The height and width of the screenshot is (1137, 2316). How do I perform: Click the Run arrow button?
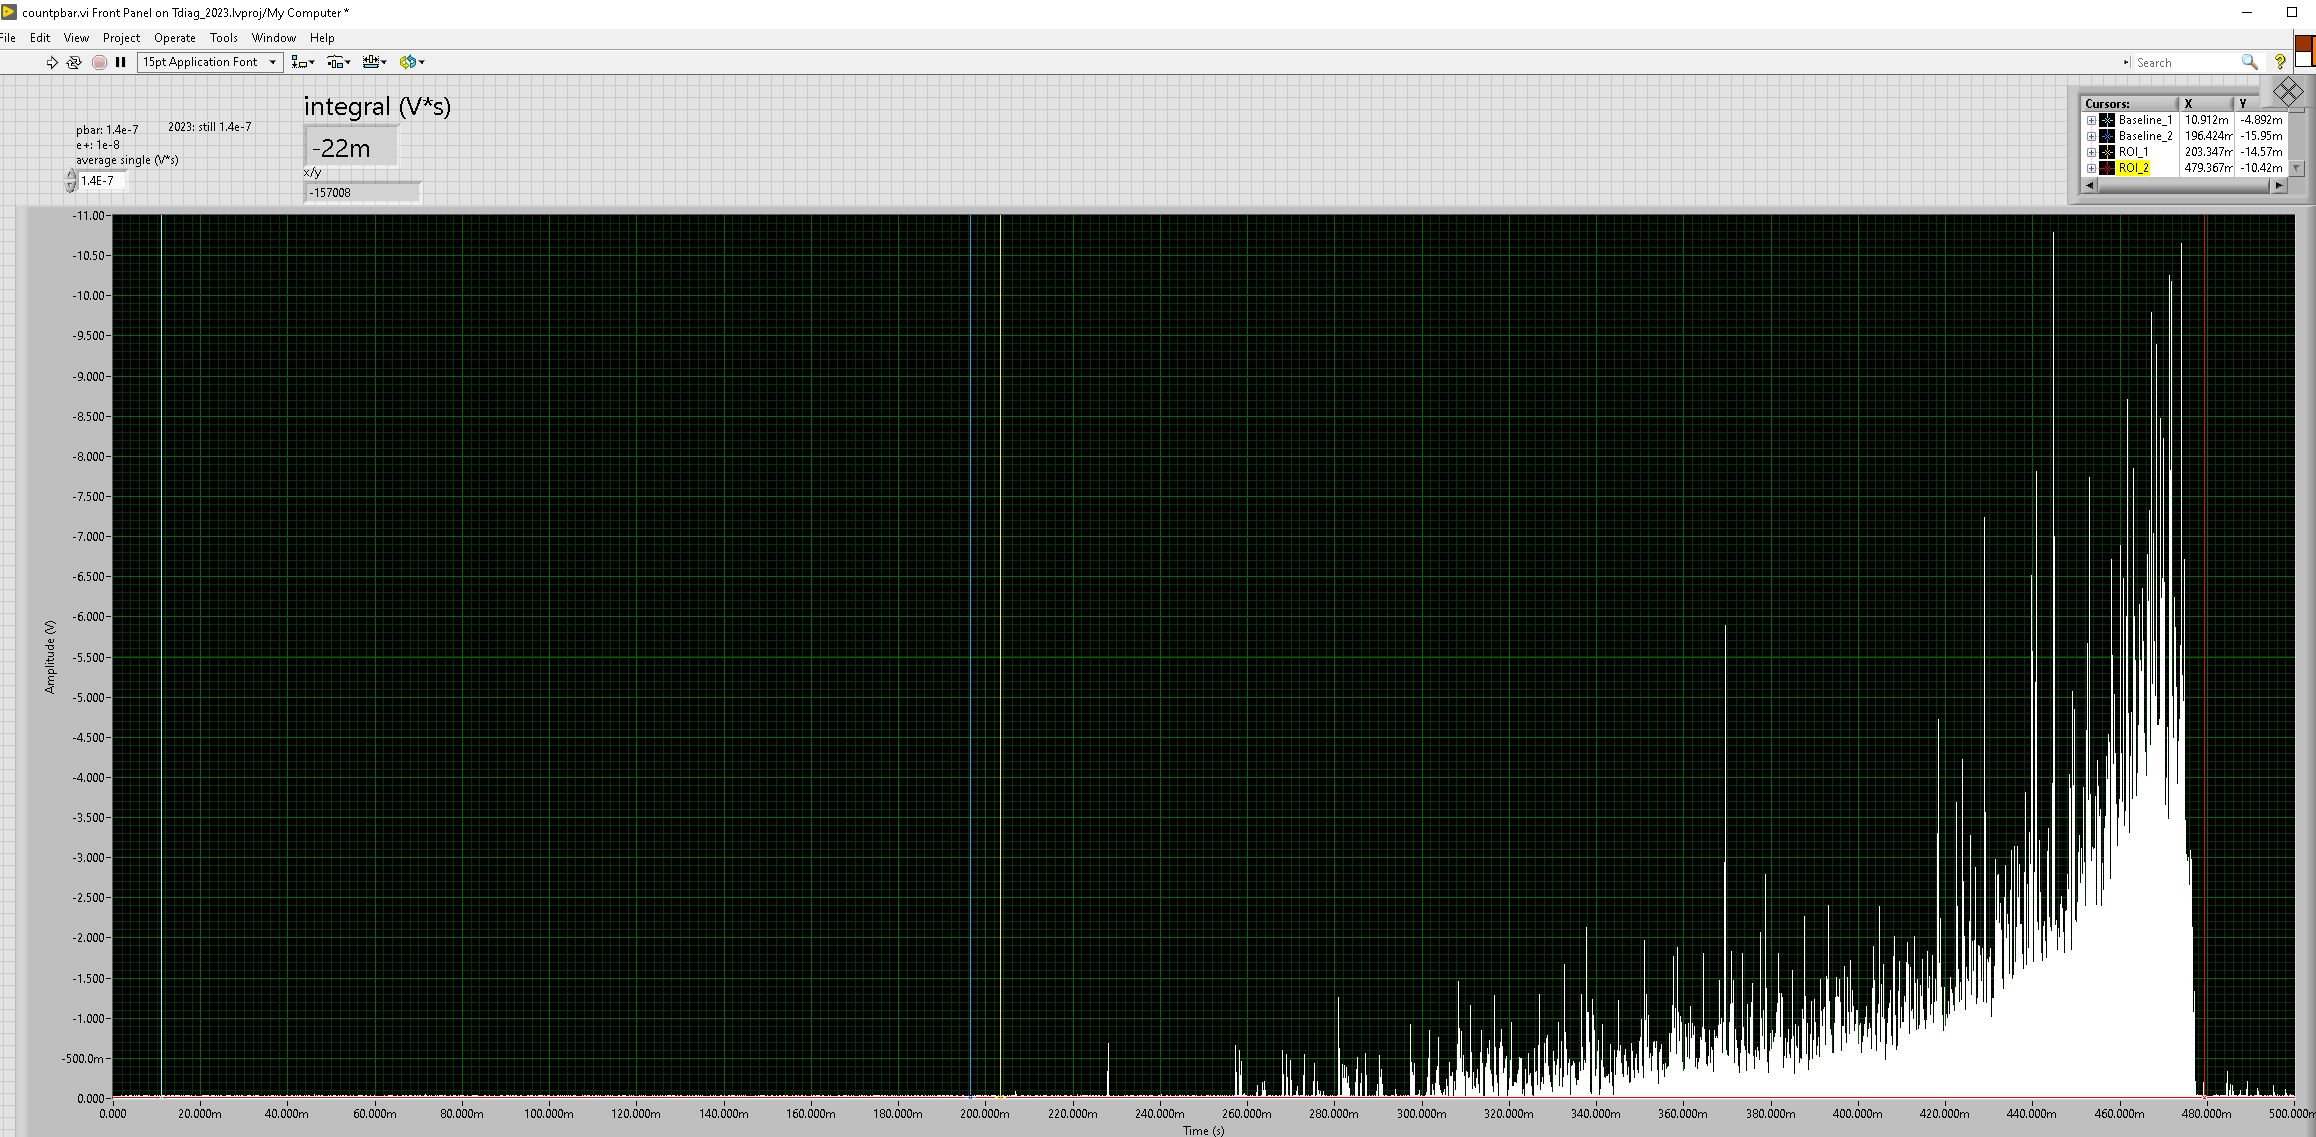(52, 62)
